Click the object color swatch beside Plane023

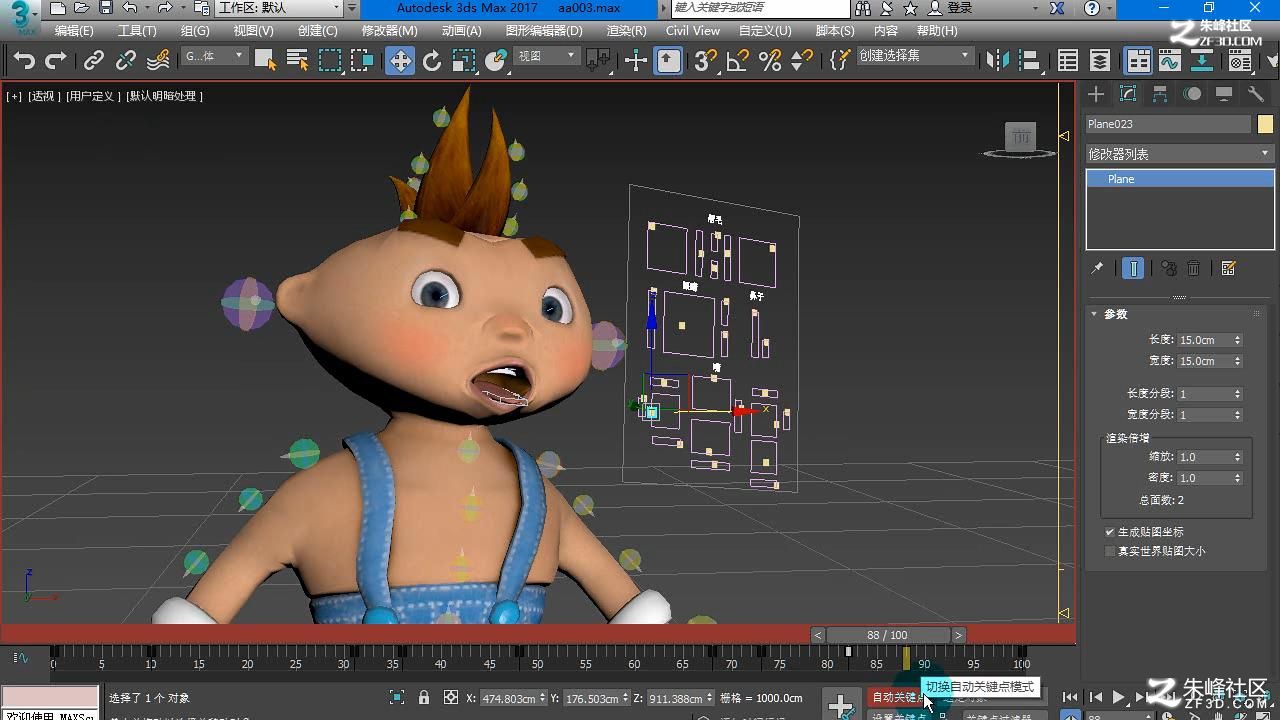click(x=1265, y=124)
